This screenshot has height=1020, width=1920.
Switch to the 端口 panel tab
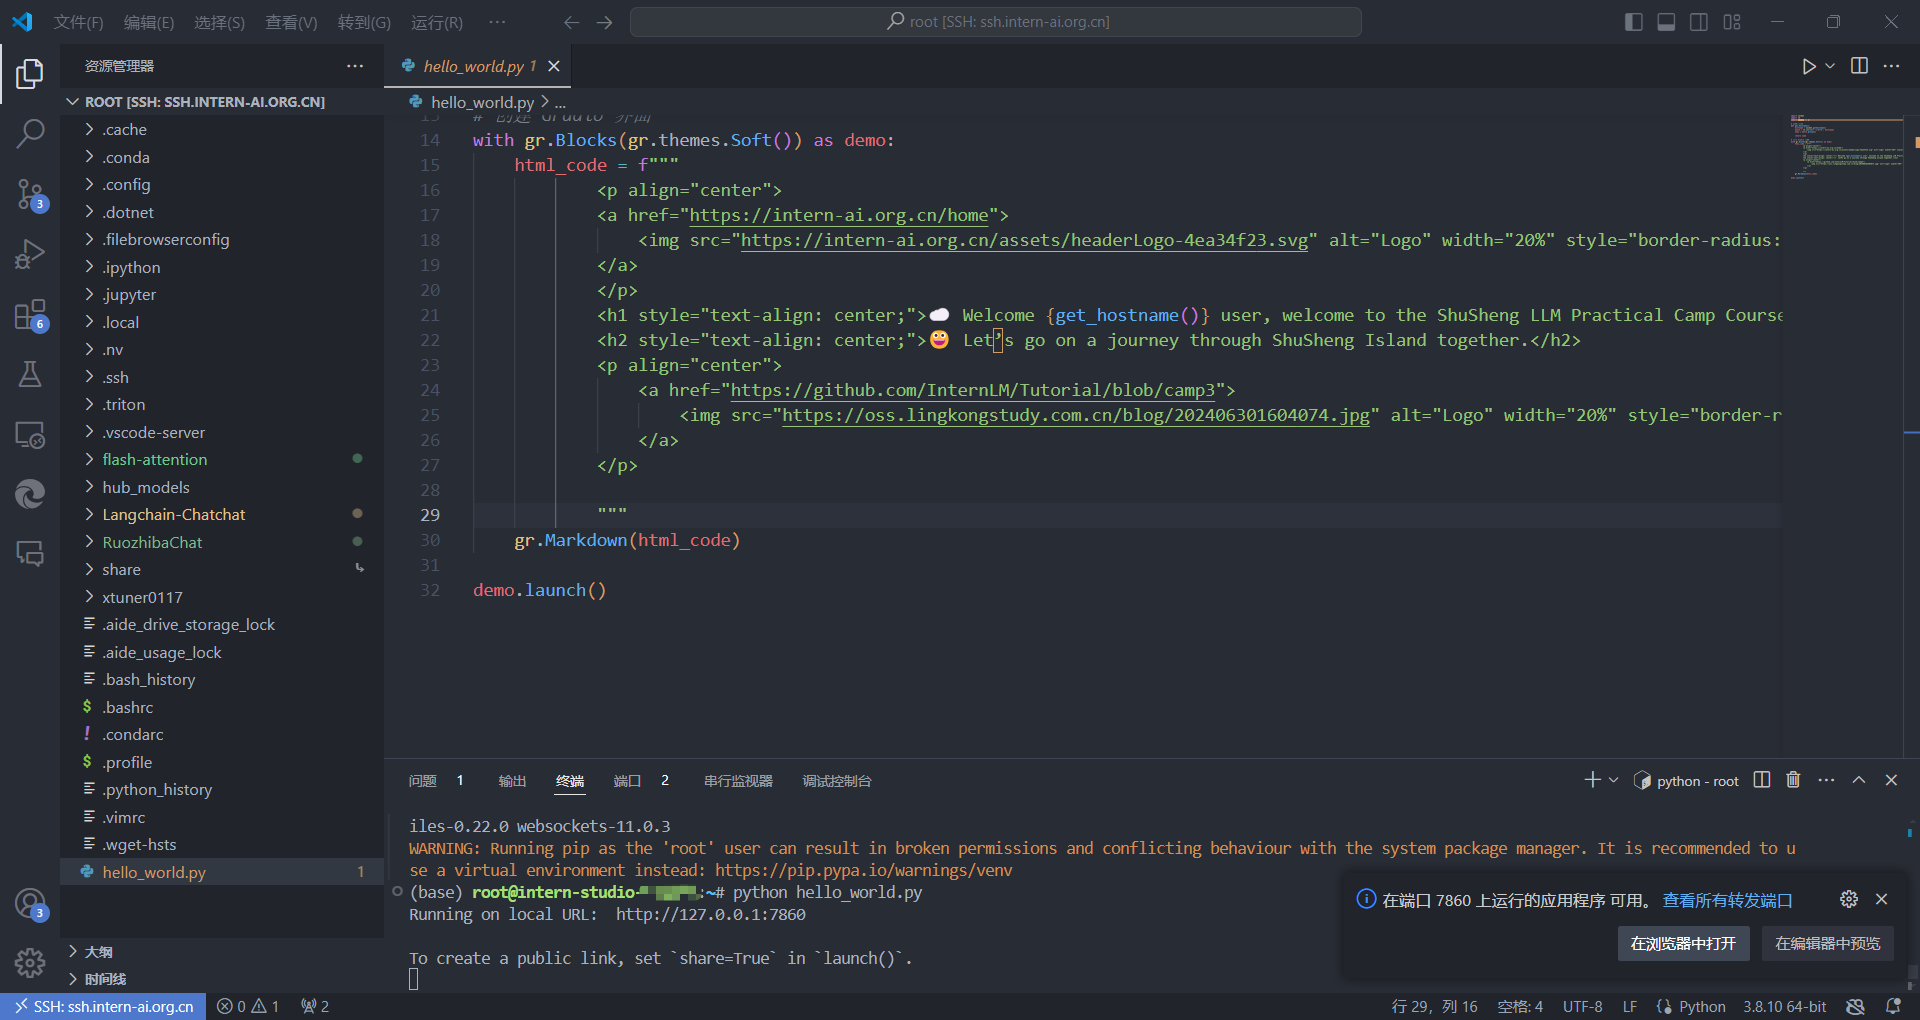coord(627,781)
